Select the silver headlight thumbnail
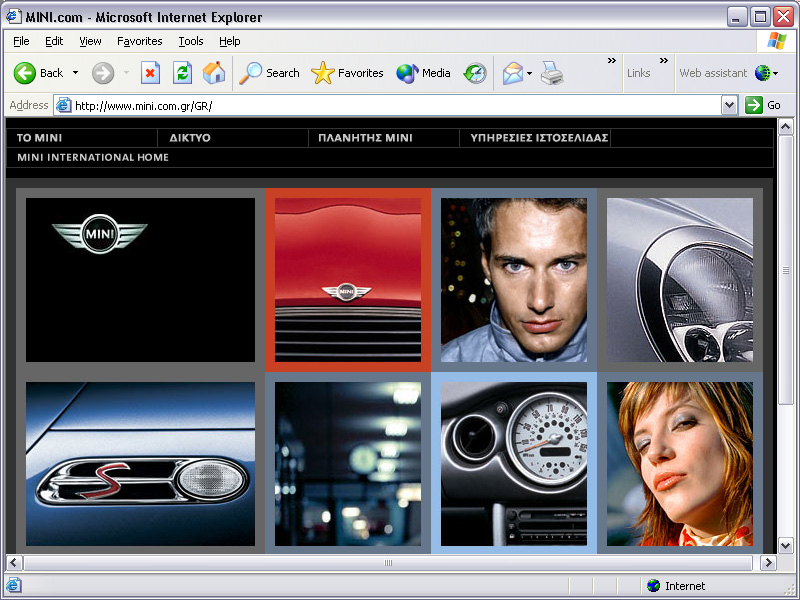 coord(680,280)
